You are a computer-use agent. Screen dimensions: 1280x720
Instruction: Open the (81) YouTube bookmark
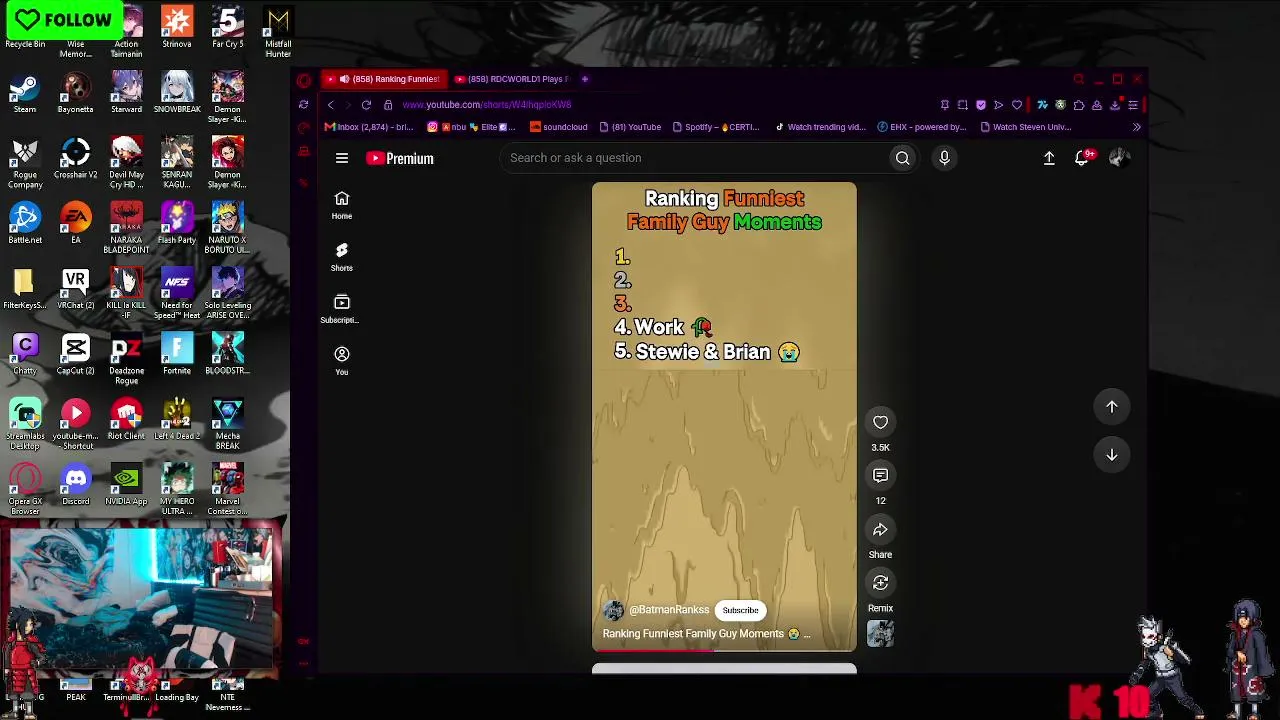(x=630, y=127)
